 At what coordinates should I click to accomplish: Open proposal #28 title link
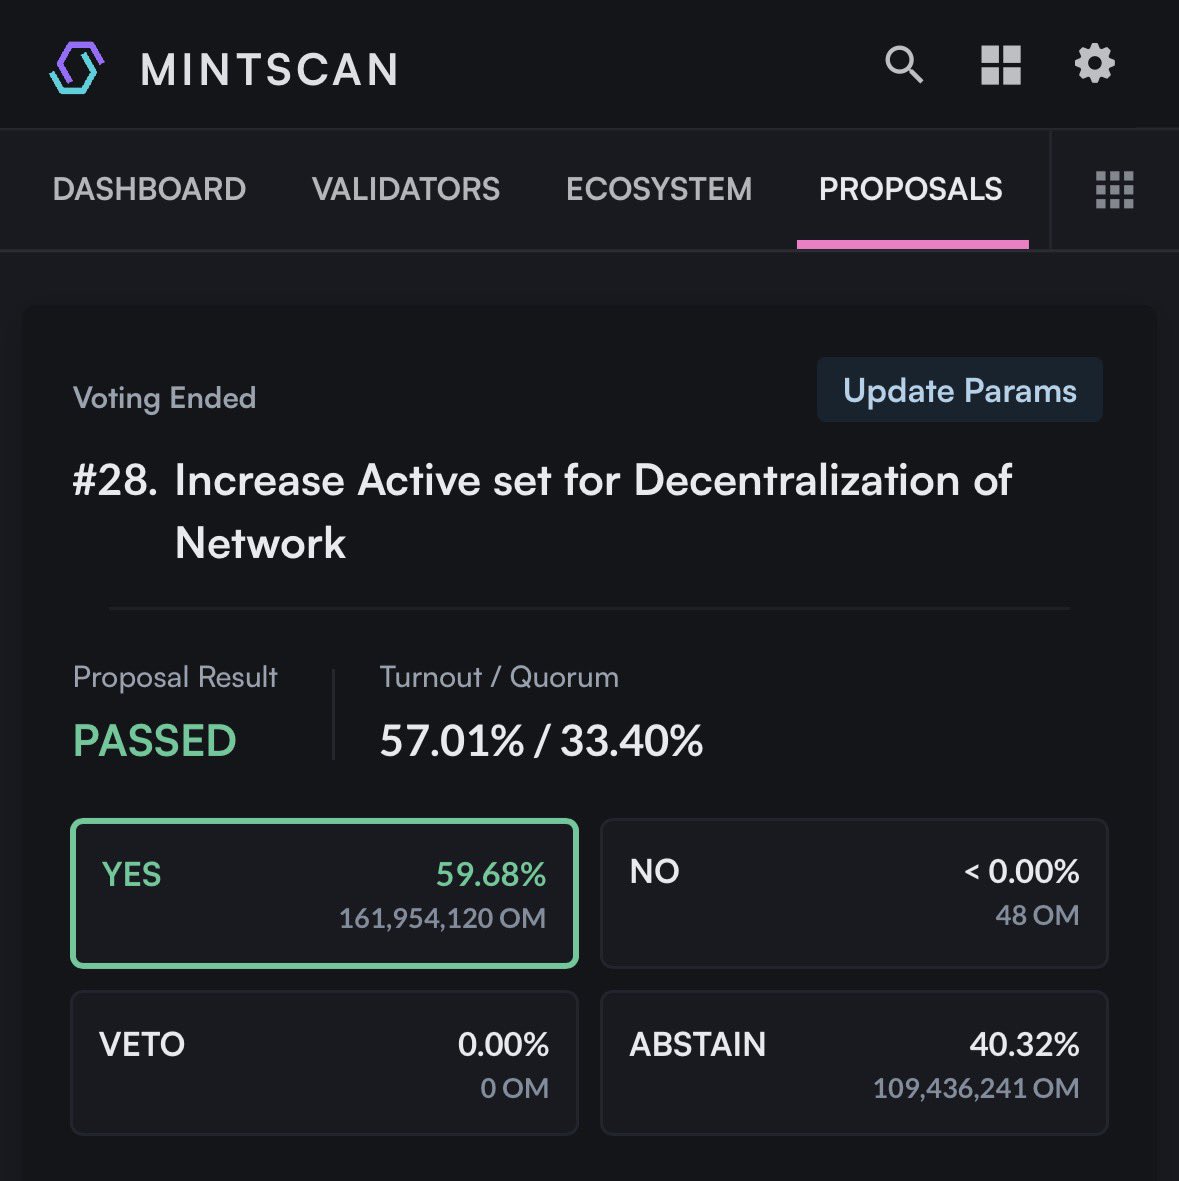click(x=592, y=482)
